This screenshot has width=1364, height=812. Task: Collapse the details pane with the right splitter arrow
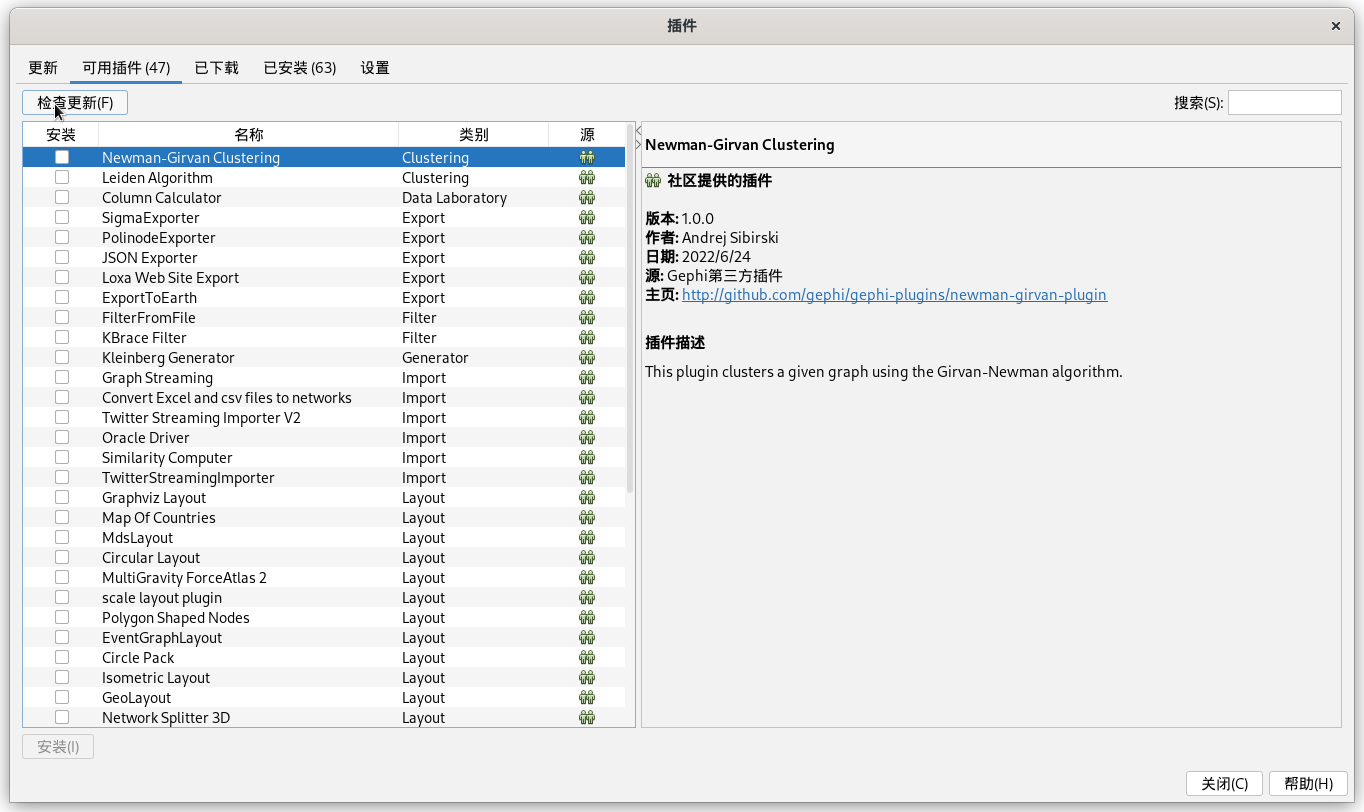click(638, 145)
